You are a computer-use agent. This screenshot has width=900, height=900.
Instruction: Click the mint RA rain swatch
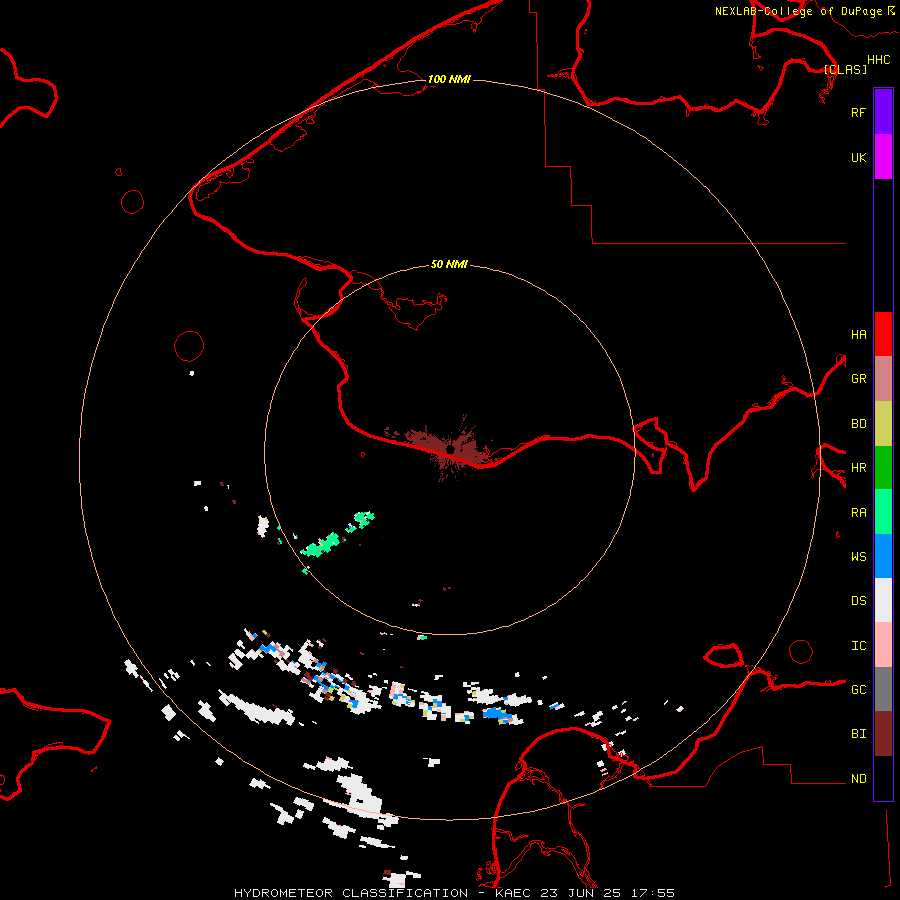click(883, 512)
